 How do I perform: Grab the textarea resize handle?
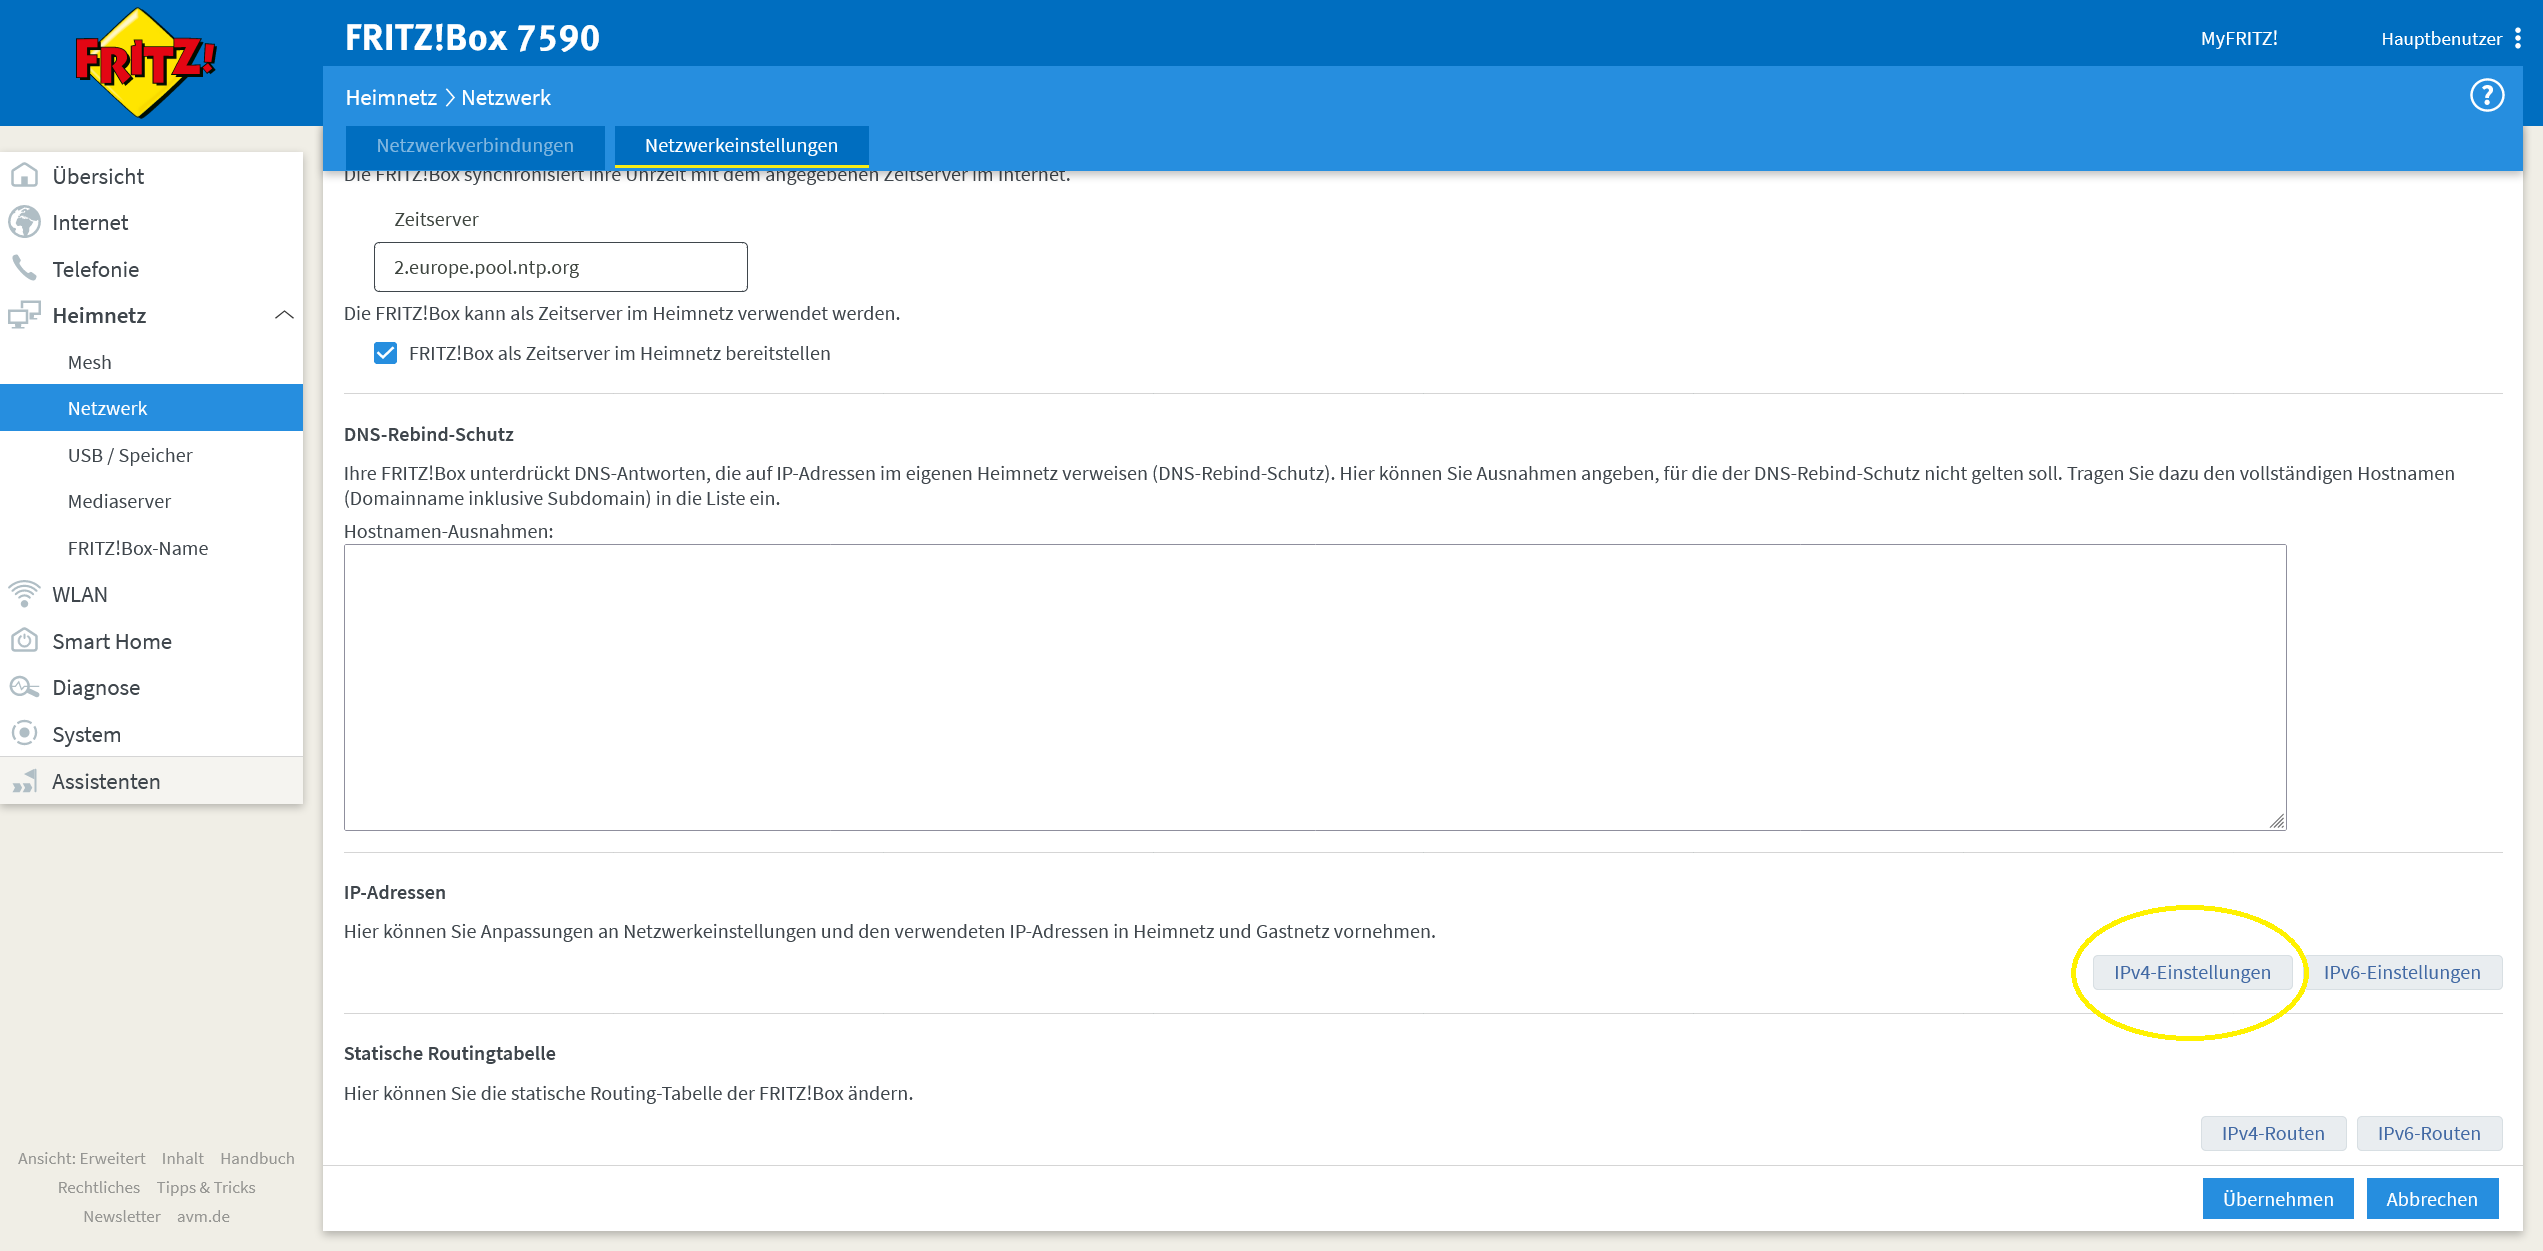point(2277,821)
